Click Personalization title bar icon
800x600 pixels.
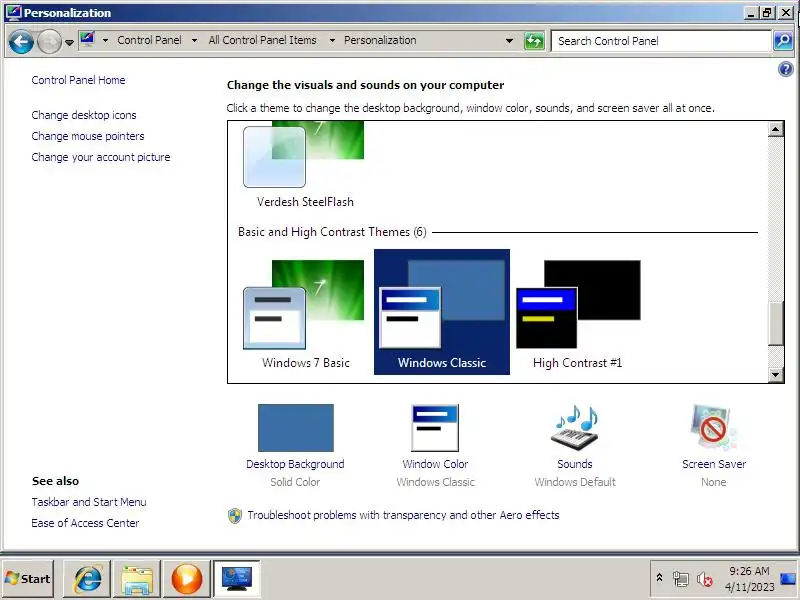[13, 12]
